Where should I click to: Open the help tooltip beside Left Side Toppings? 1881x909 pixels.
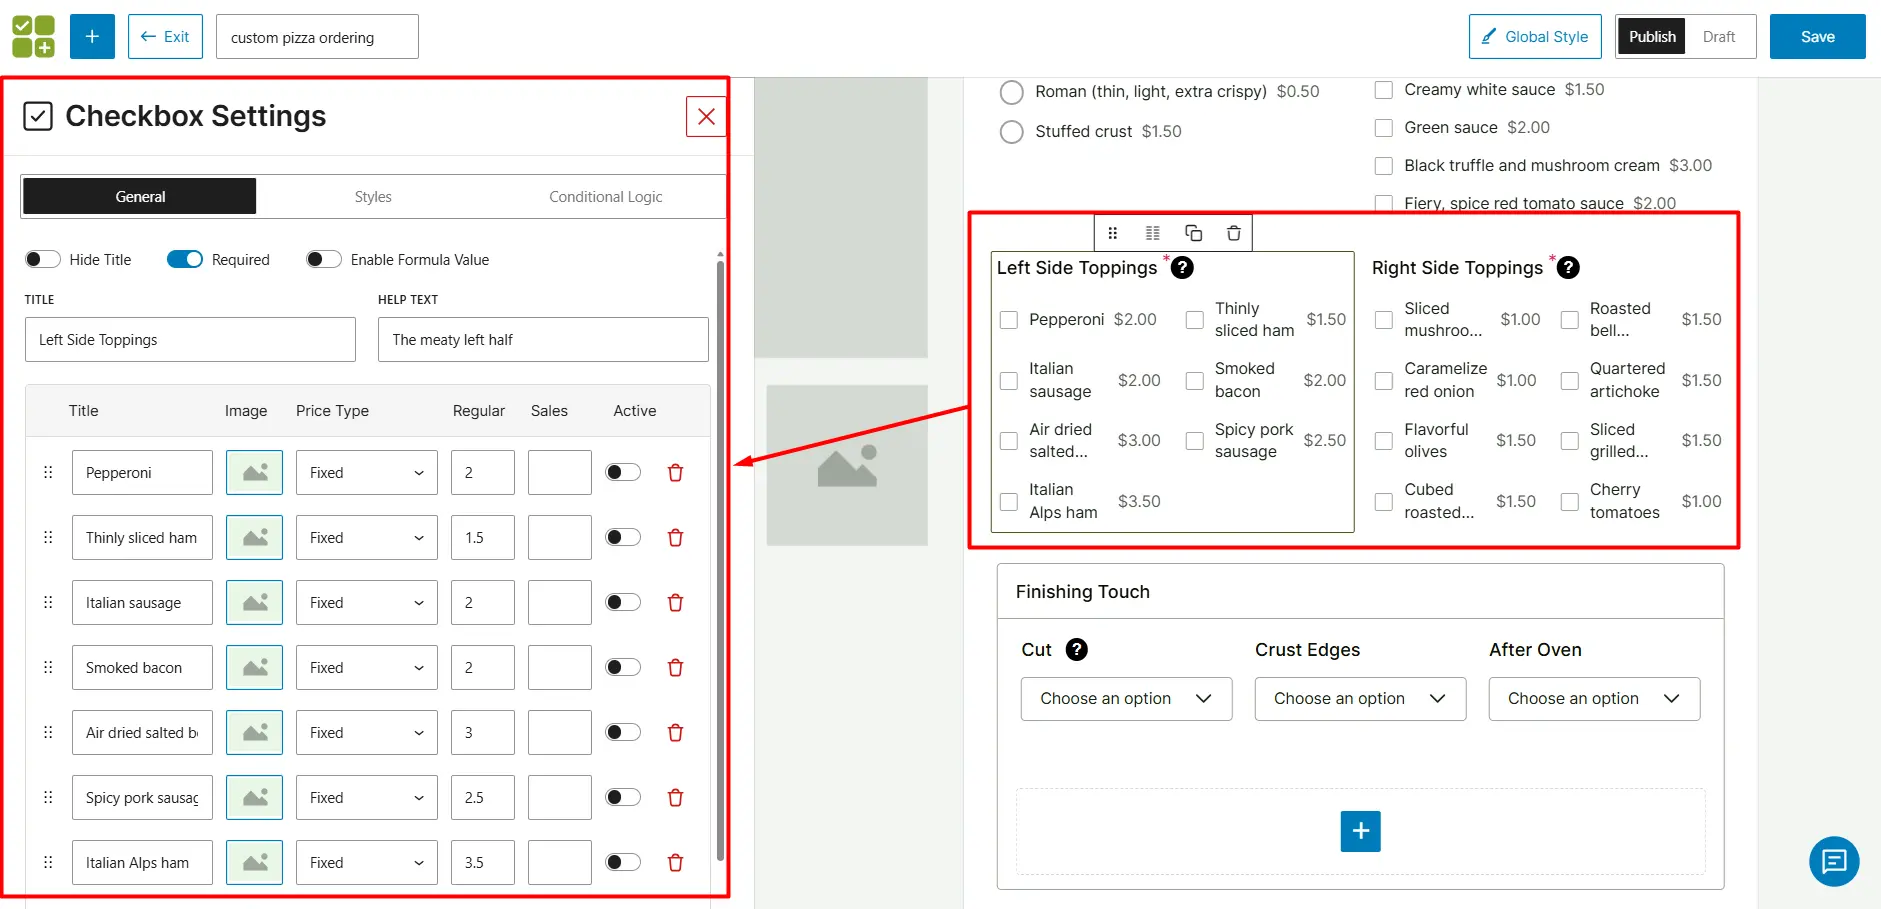tap(1182, 268)
